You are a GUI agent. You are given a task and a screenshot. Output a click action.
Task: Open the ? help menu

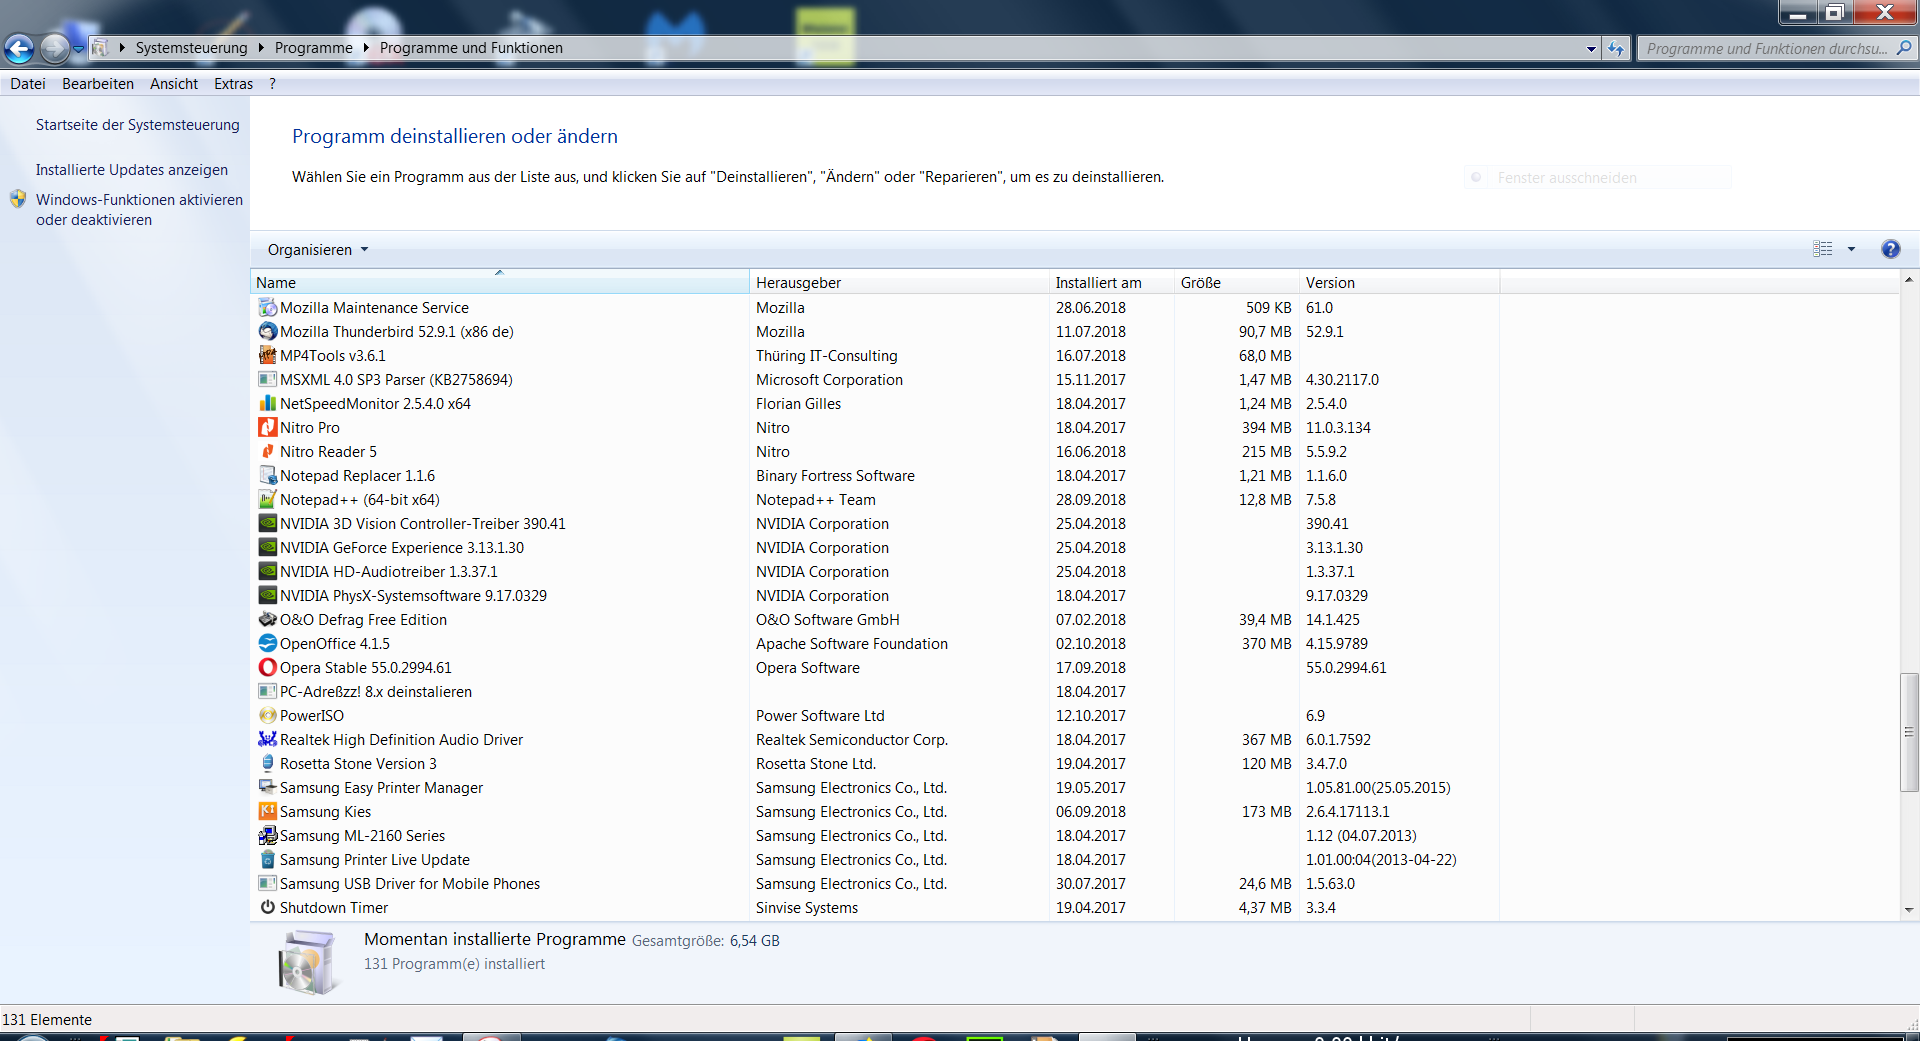(272, 84)
